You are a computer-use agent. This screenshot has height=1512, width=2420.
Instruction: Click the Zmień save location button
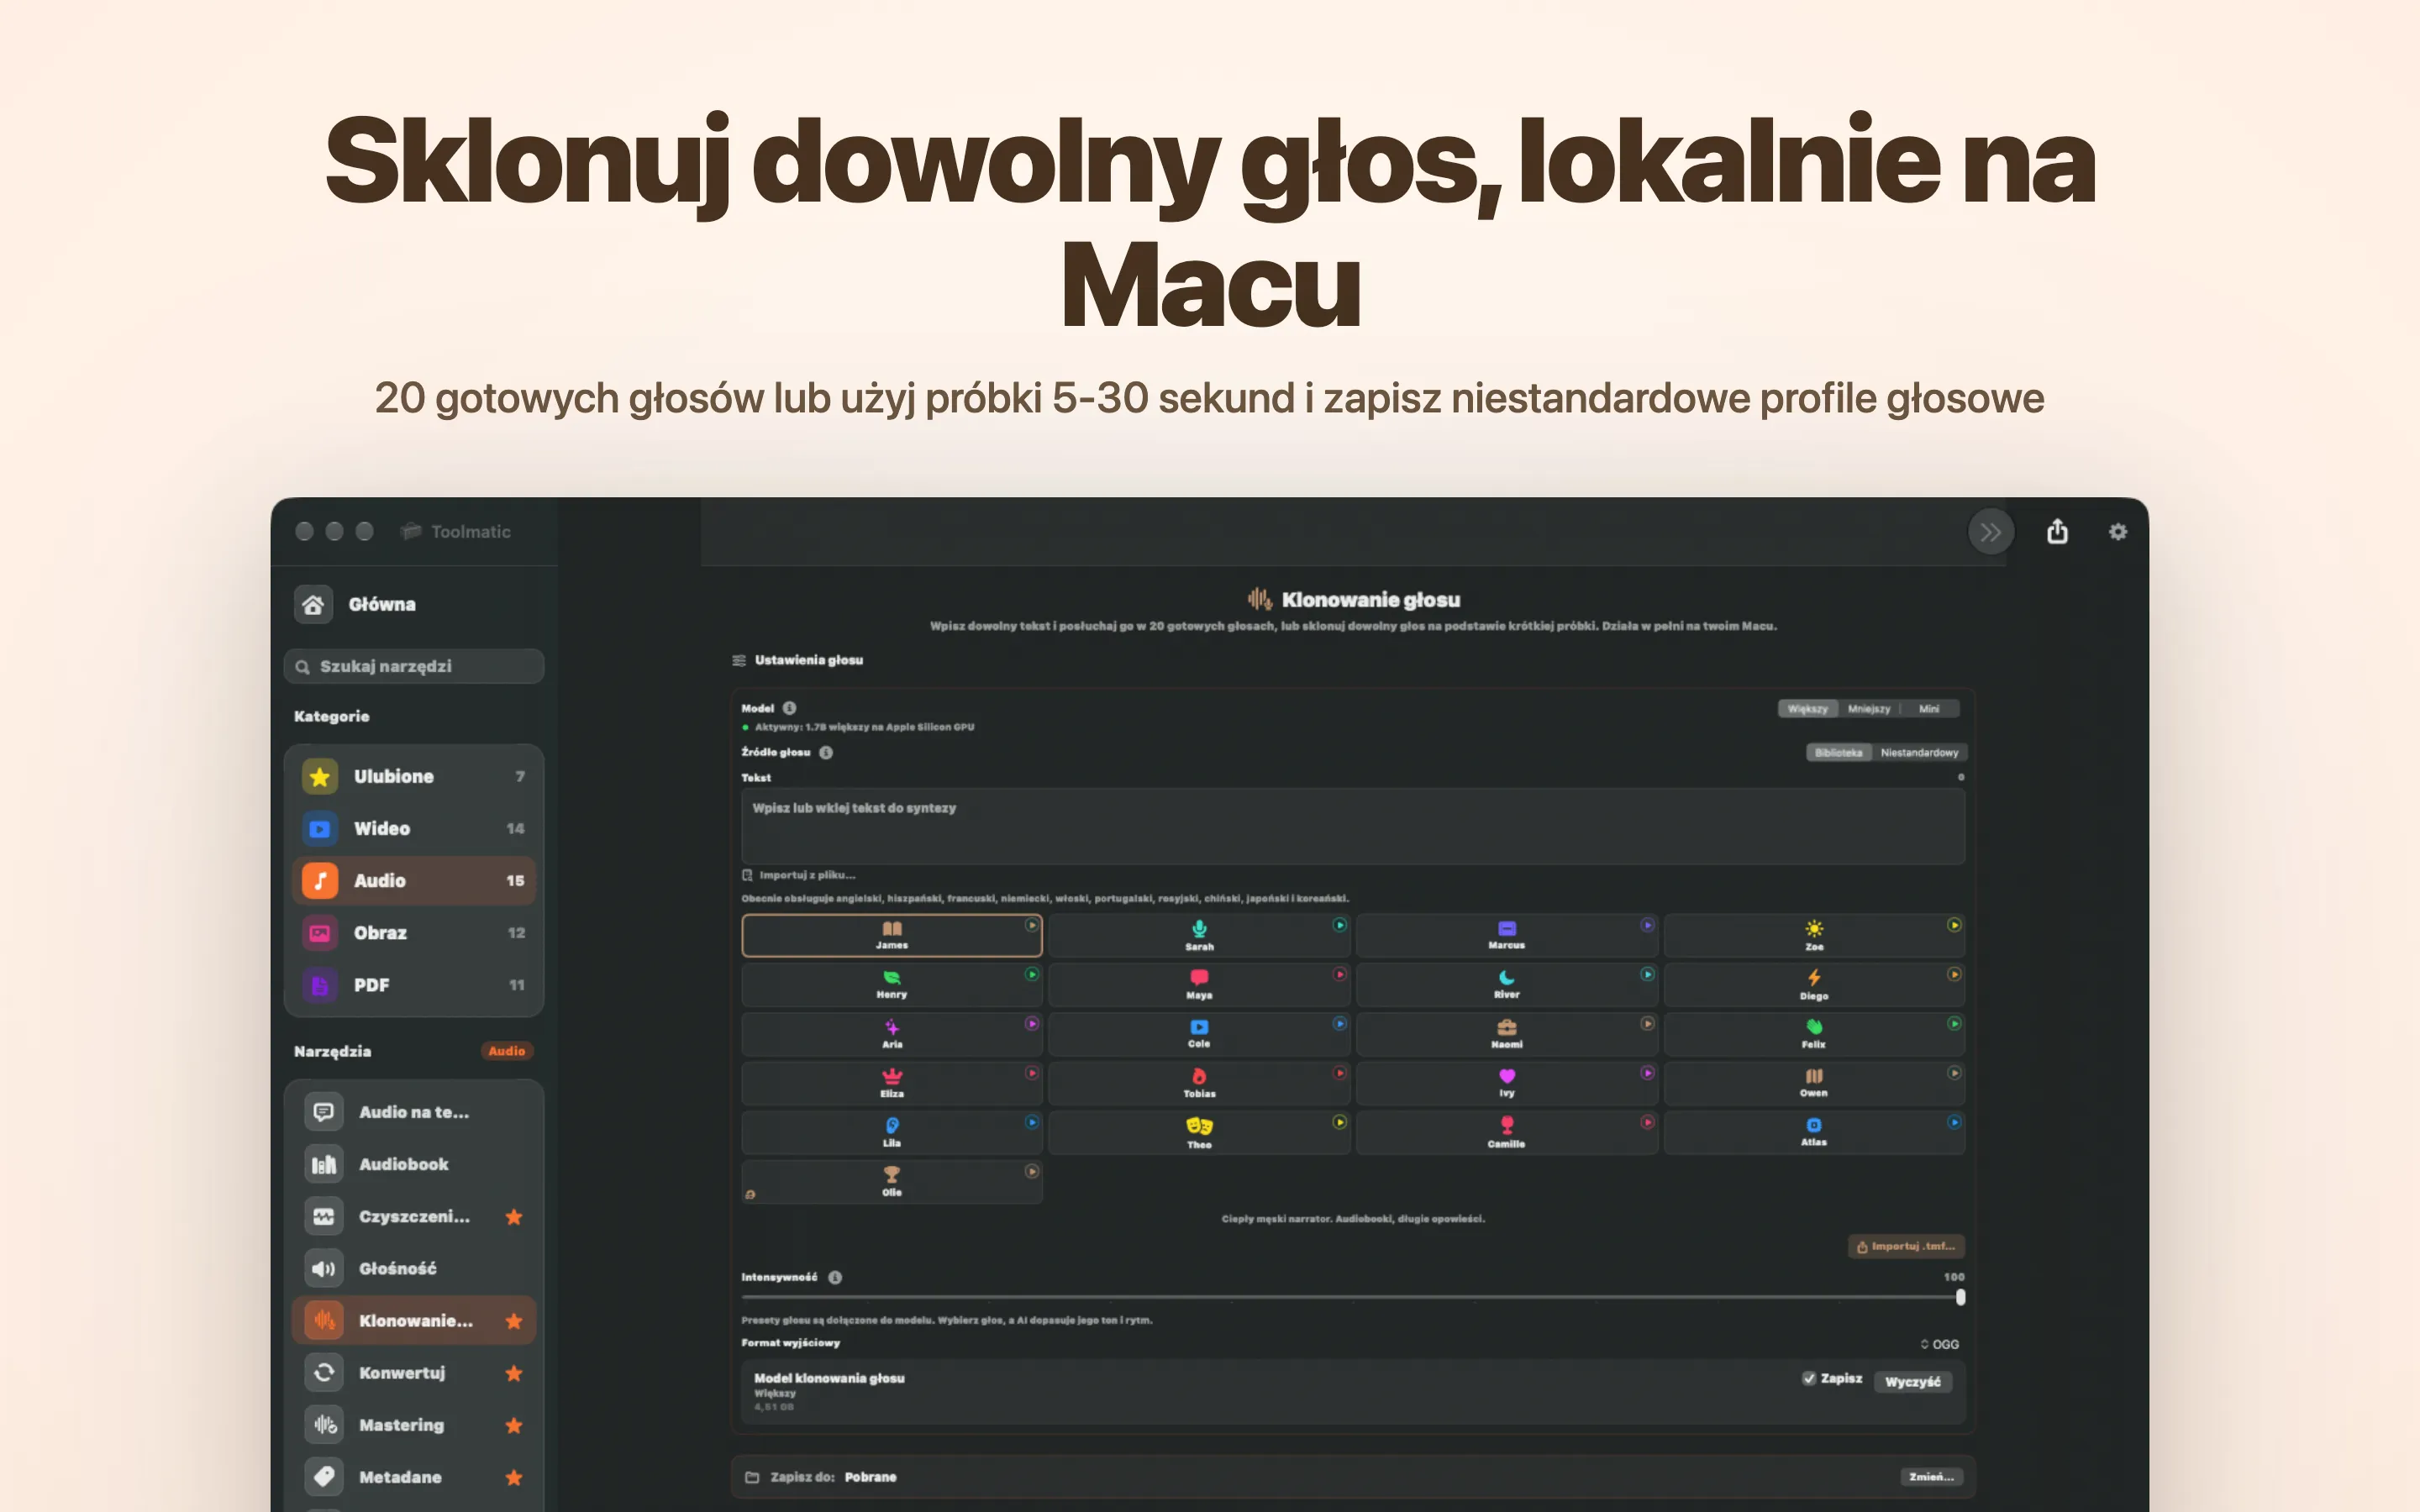(x=1931, y=1477)
